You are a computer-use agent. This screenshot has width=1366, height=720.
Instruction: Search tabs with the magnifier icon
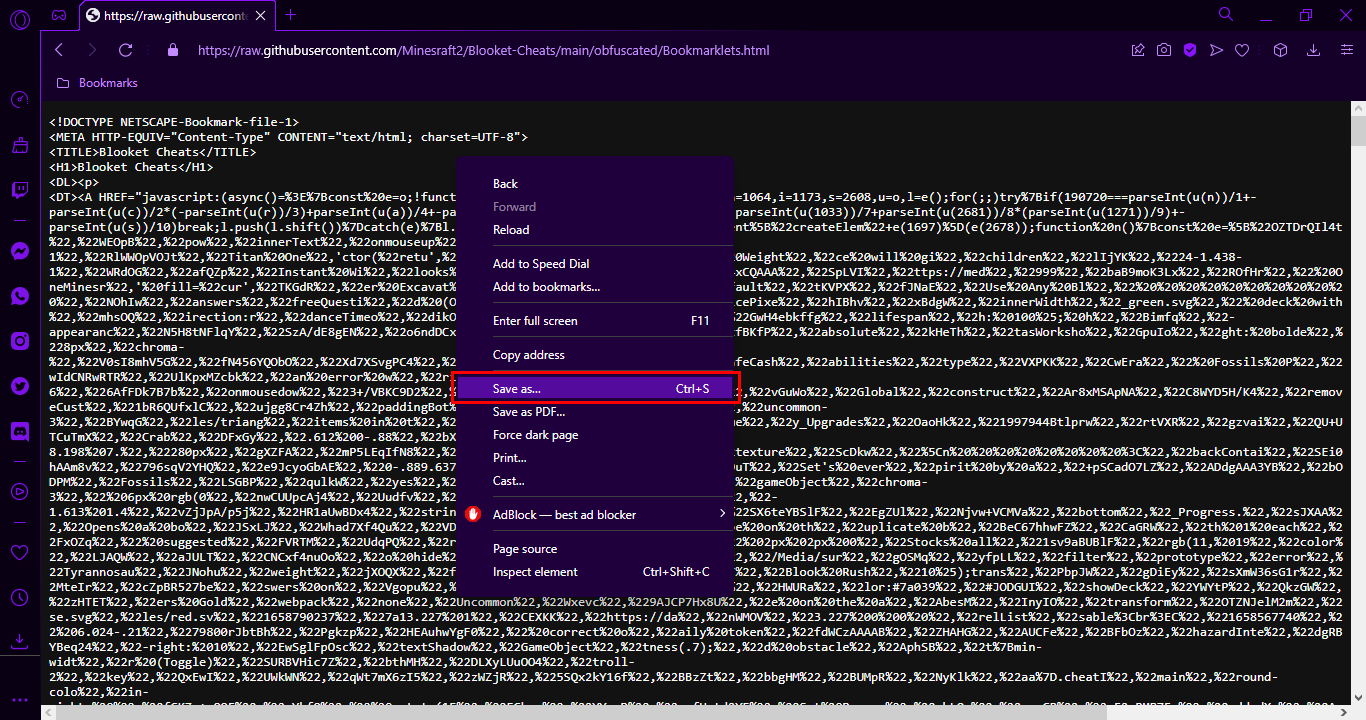pyautogui.click(x=1226, y=15)
